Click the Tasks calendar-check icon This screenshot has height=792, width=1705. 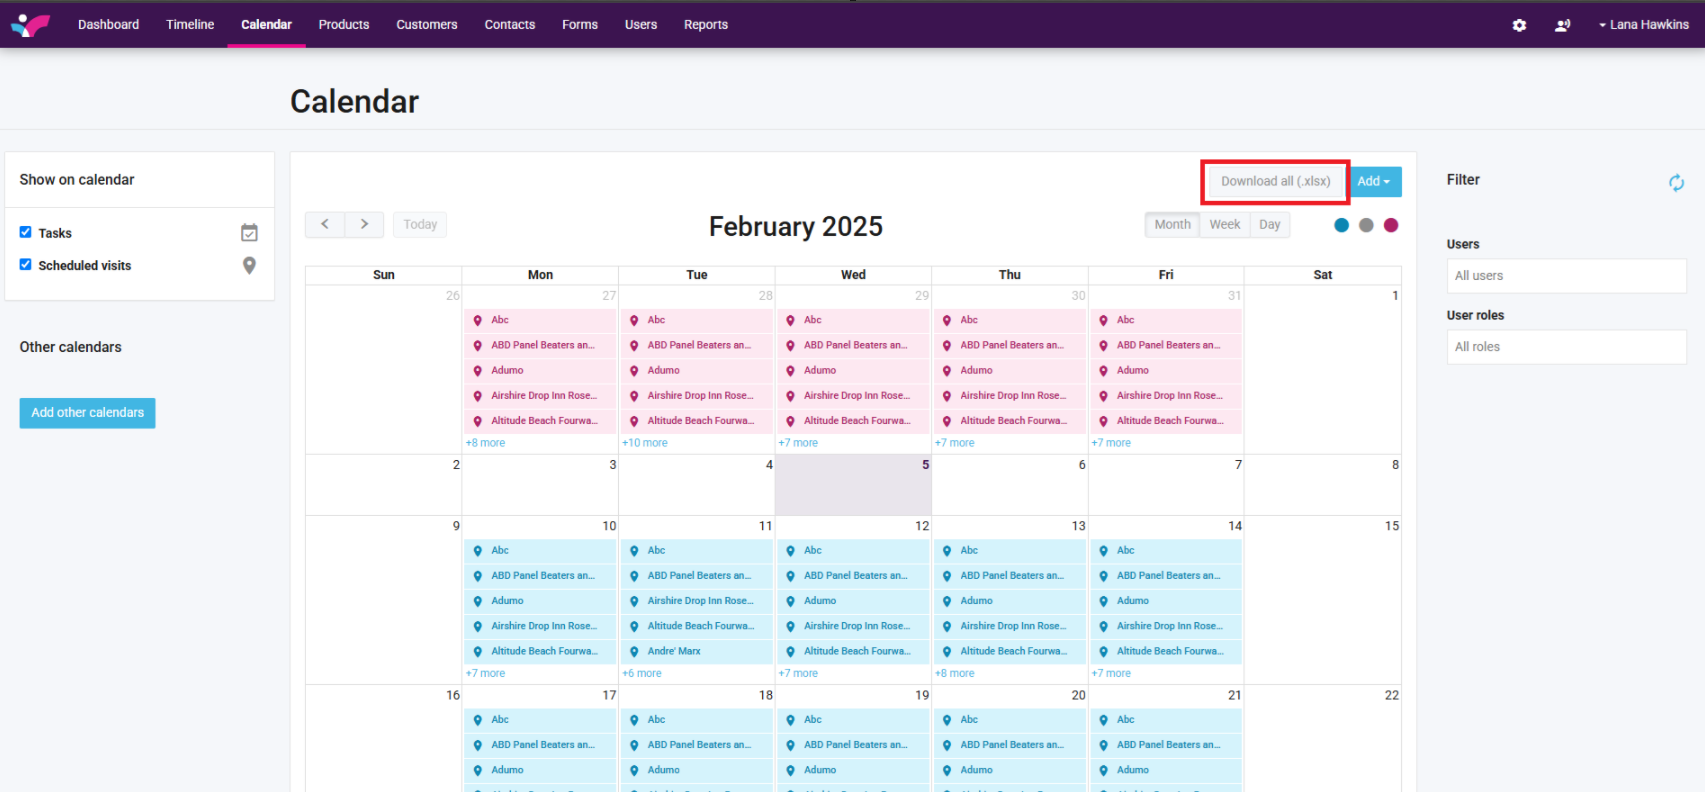tap(249, 233)
